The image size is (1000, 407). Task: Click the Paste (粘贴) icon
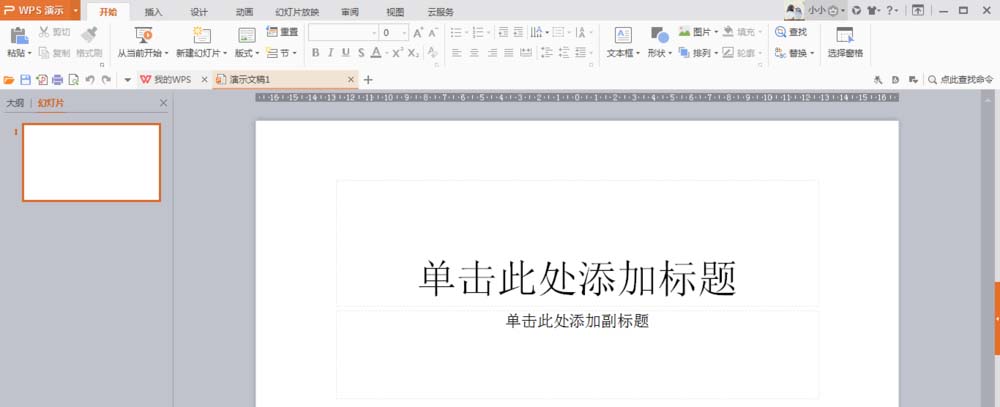18,35
